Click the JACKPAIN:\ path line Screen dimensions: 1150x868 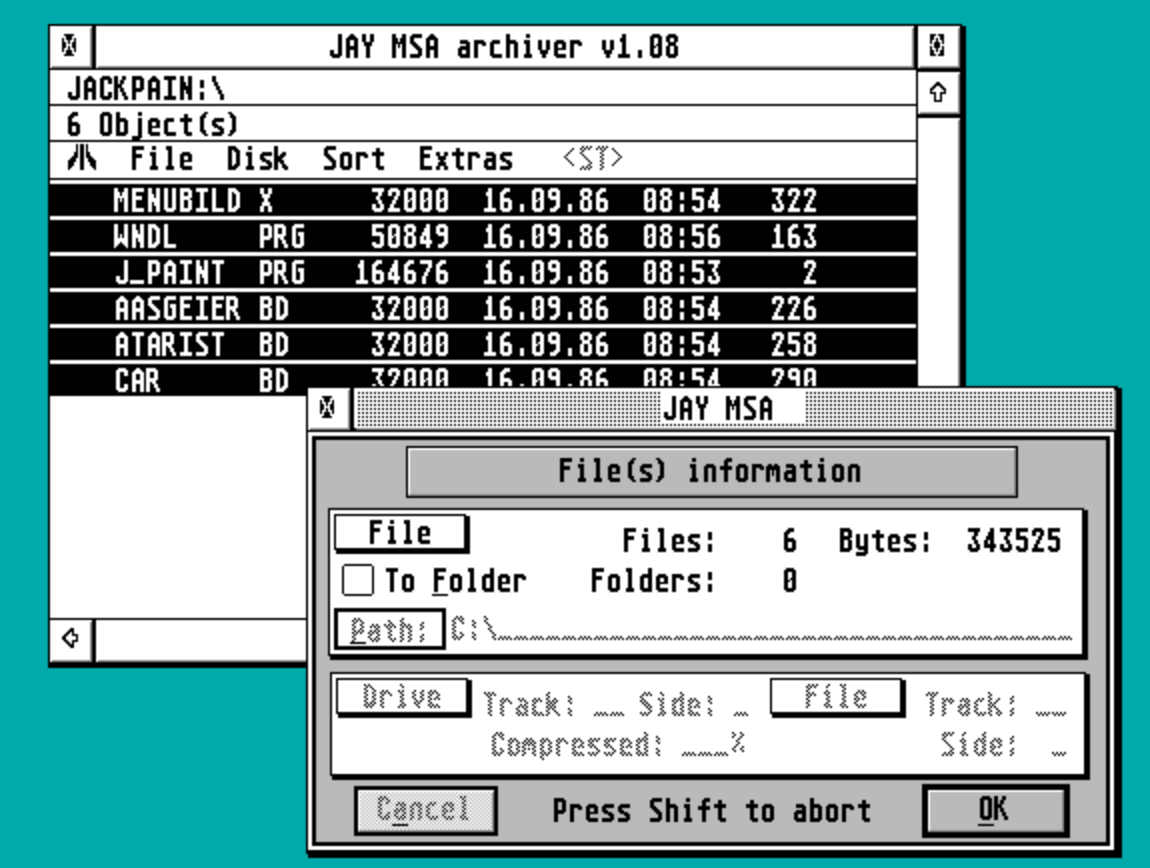(x=483, y=89)
